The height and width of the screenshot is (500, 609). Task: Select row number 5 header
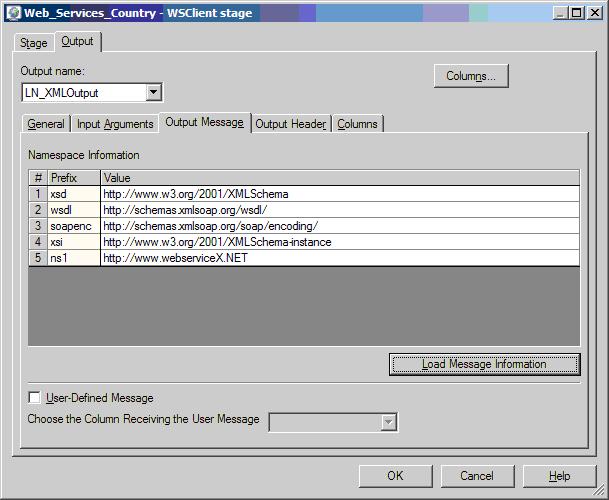pyautogui.click(x=38, y=258)
